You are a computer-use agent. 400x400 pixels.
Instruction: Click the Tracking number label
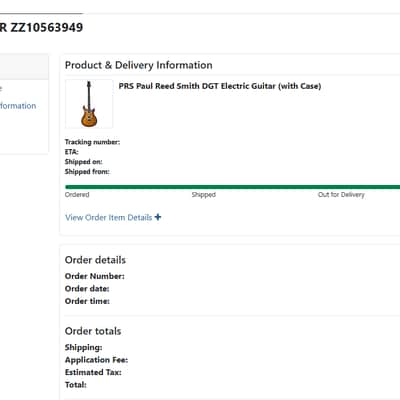92,142
